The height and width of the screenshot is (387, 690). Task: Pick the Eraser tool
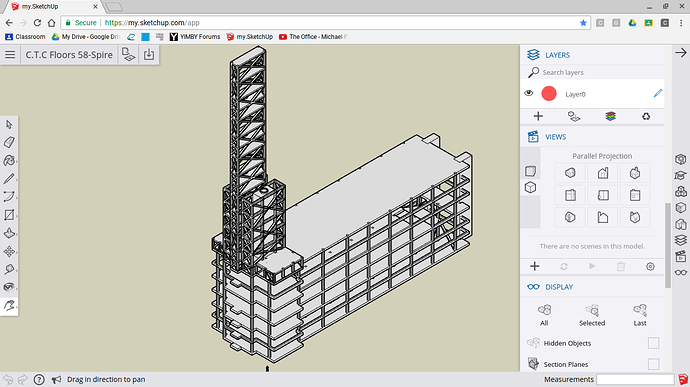9,142
